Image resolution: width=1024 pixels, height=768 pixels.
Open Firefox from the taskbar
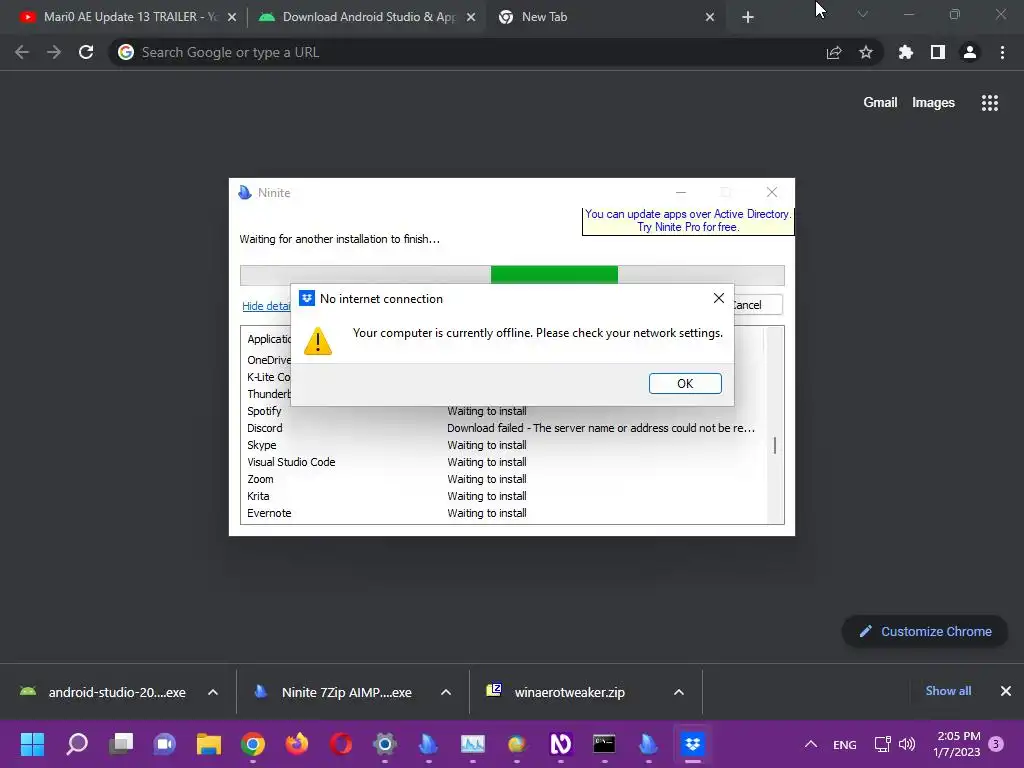[296, 743]
